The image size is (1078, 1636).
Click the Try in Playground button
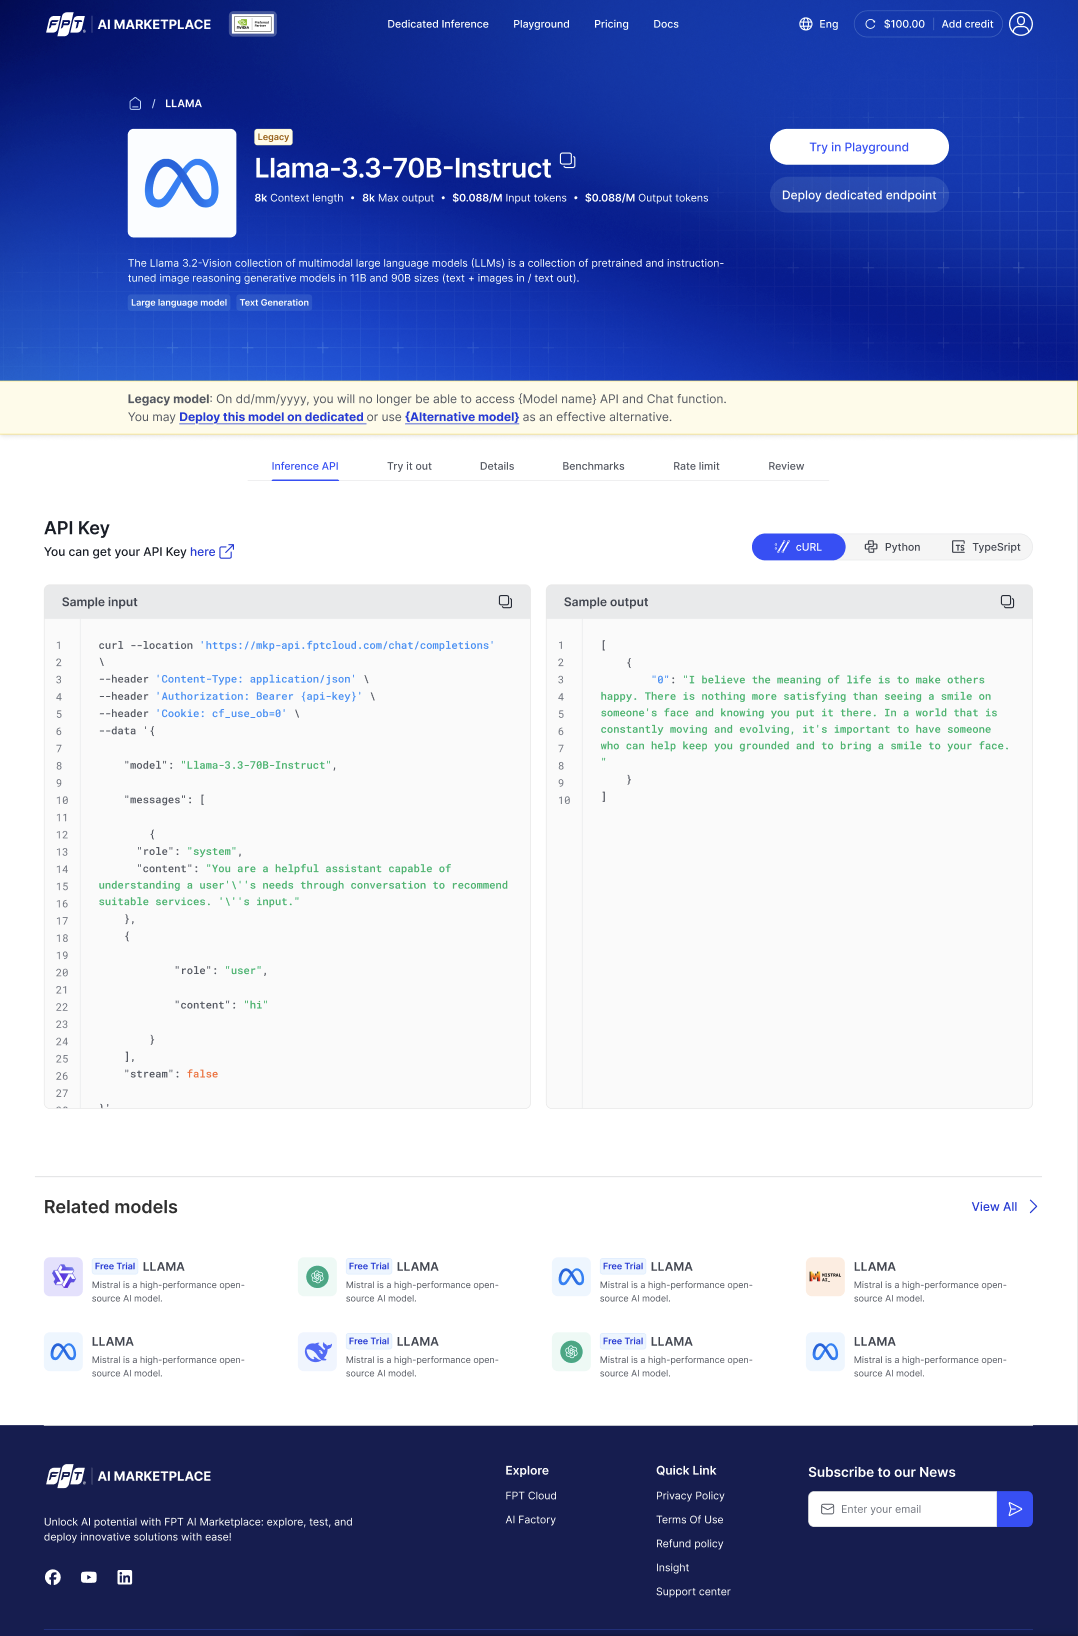(859, 147)
